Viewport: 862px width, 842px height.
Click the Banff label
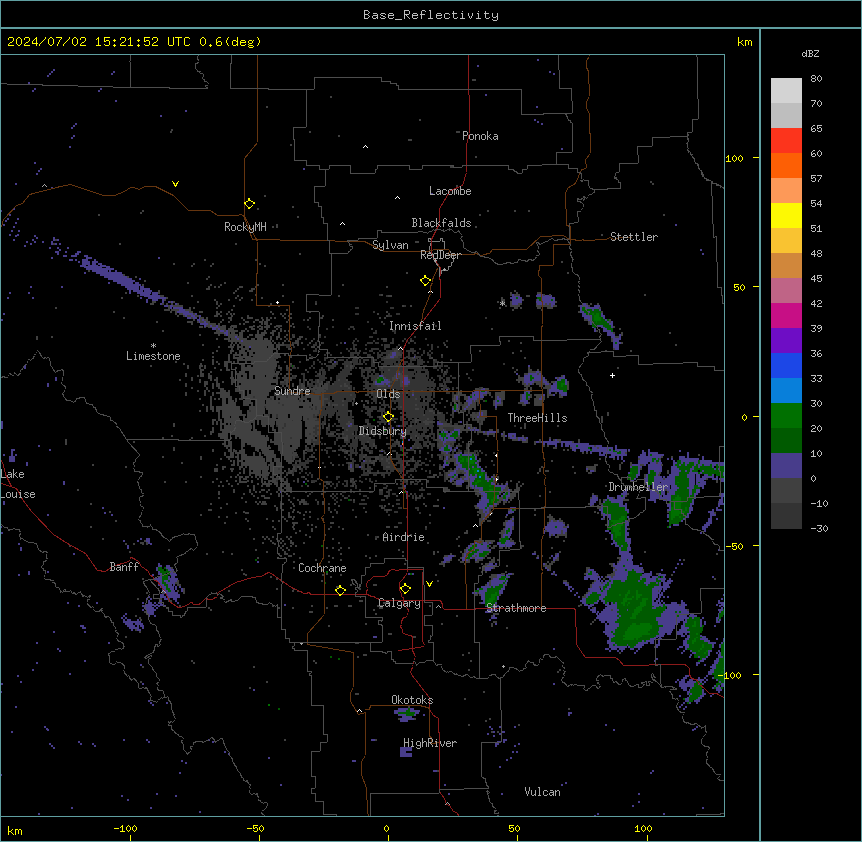point(124,567)
